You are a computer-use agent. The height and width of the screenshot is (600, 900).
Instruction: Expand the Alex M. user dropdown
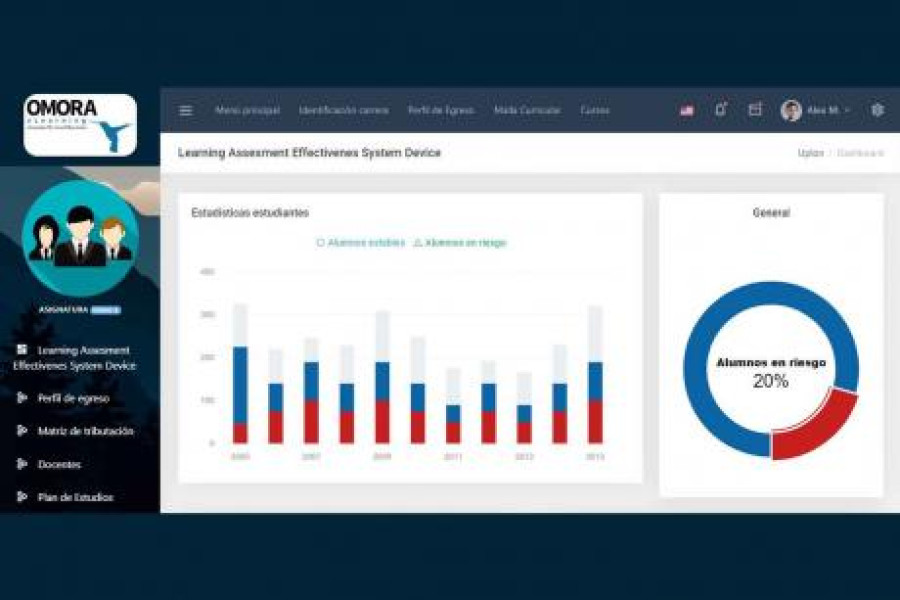(816, 110)
